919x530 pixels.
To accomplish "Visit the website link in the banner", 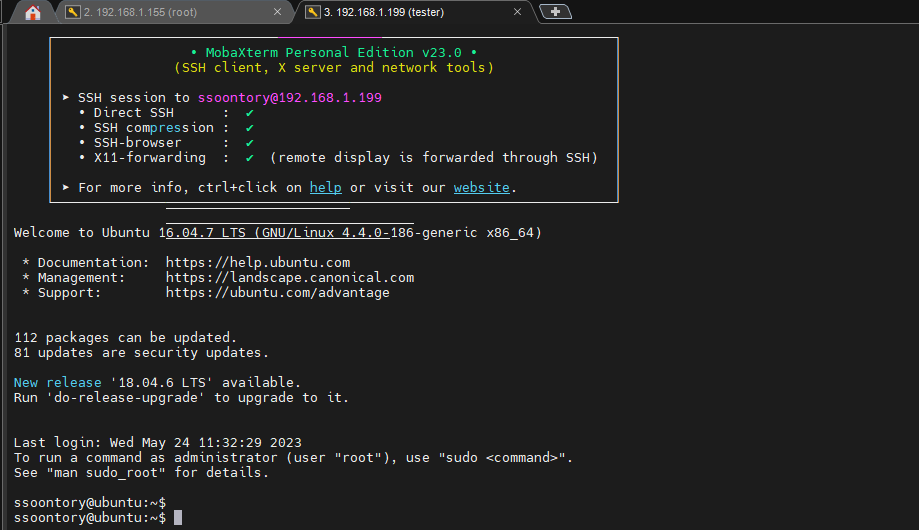I will pos(482,188).
